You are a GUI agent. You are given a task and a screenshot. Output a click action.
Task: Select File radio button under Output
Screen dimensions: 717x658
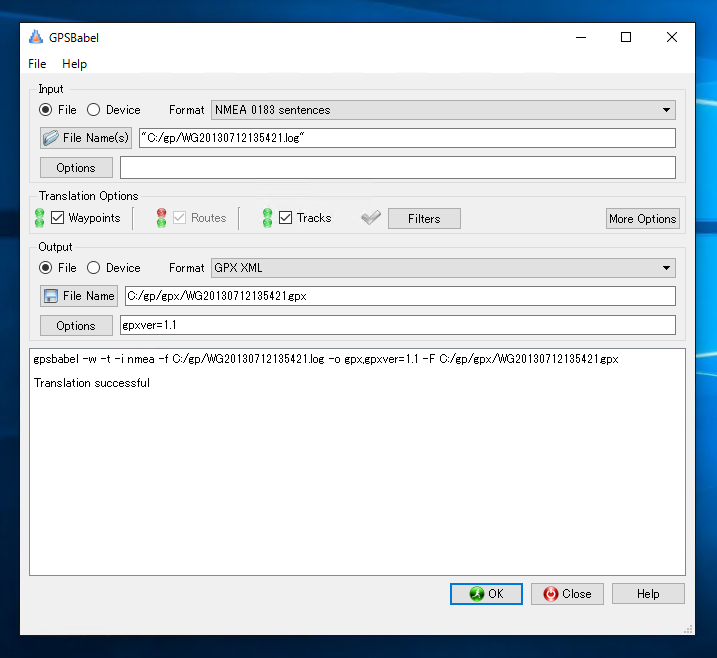pyautogui.click(x=45, y=267)
